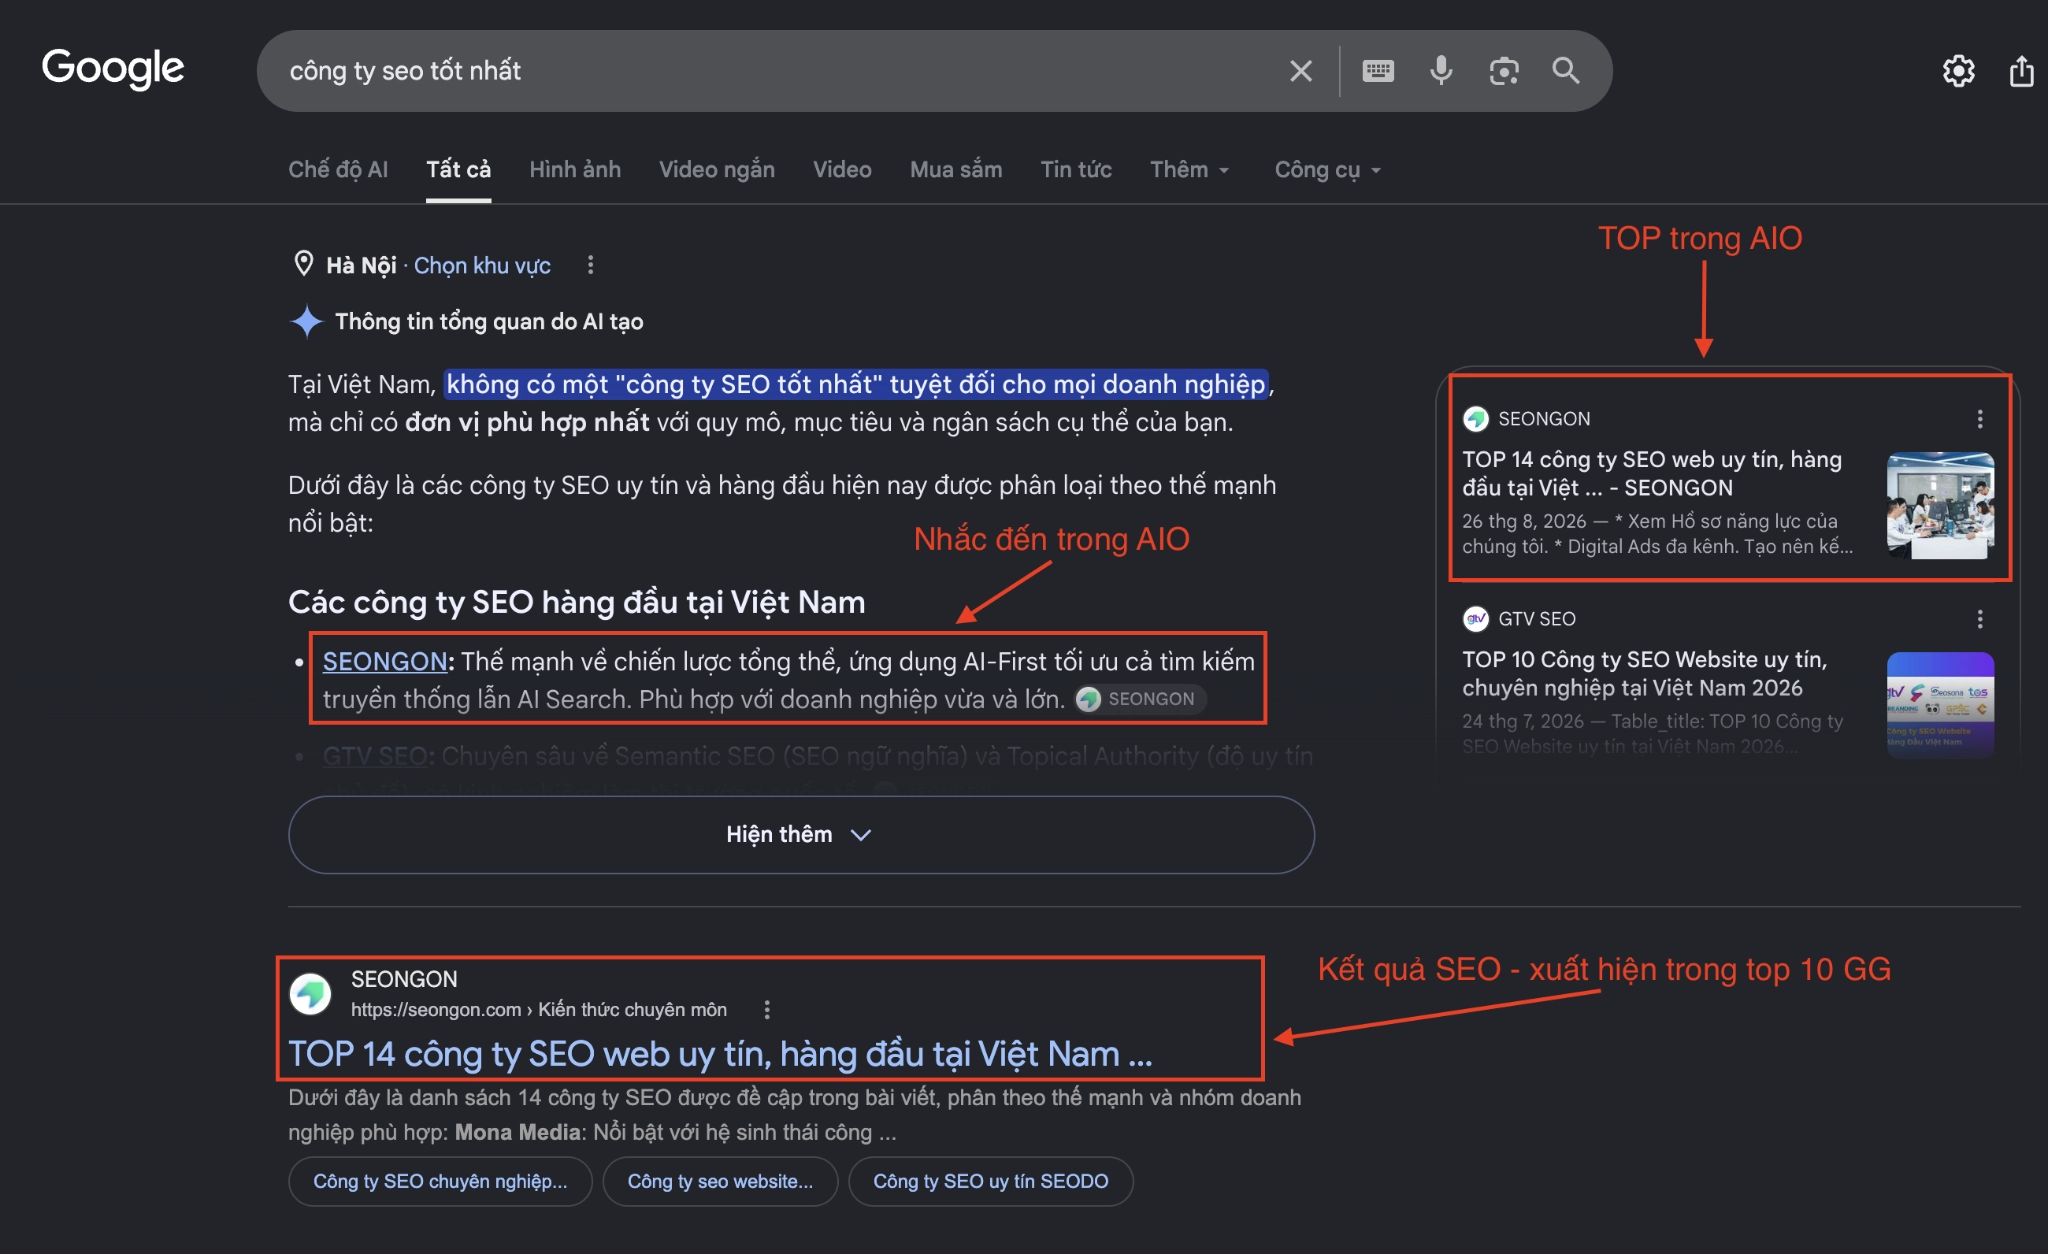
Task: Open SEONGON AIO card title TOP 14 công ty
Action: click(x=1652, y=473)
